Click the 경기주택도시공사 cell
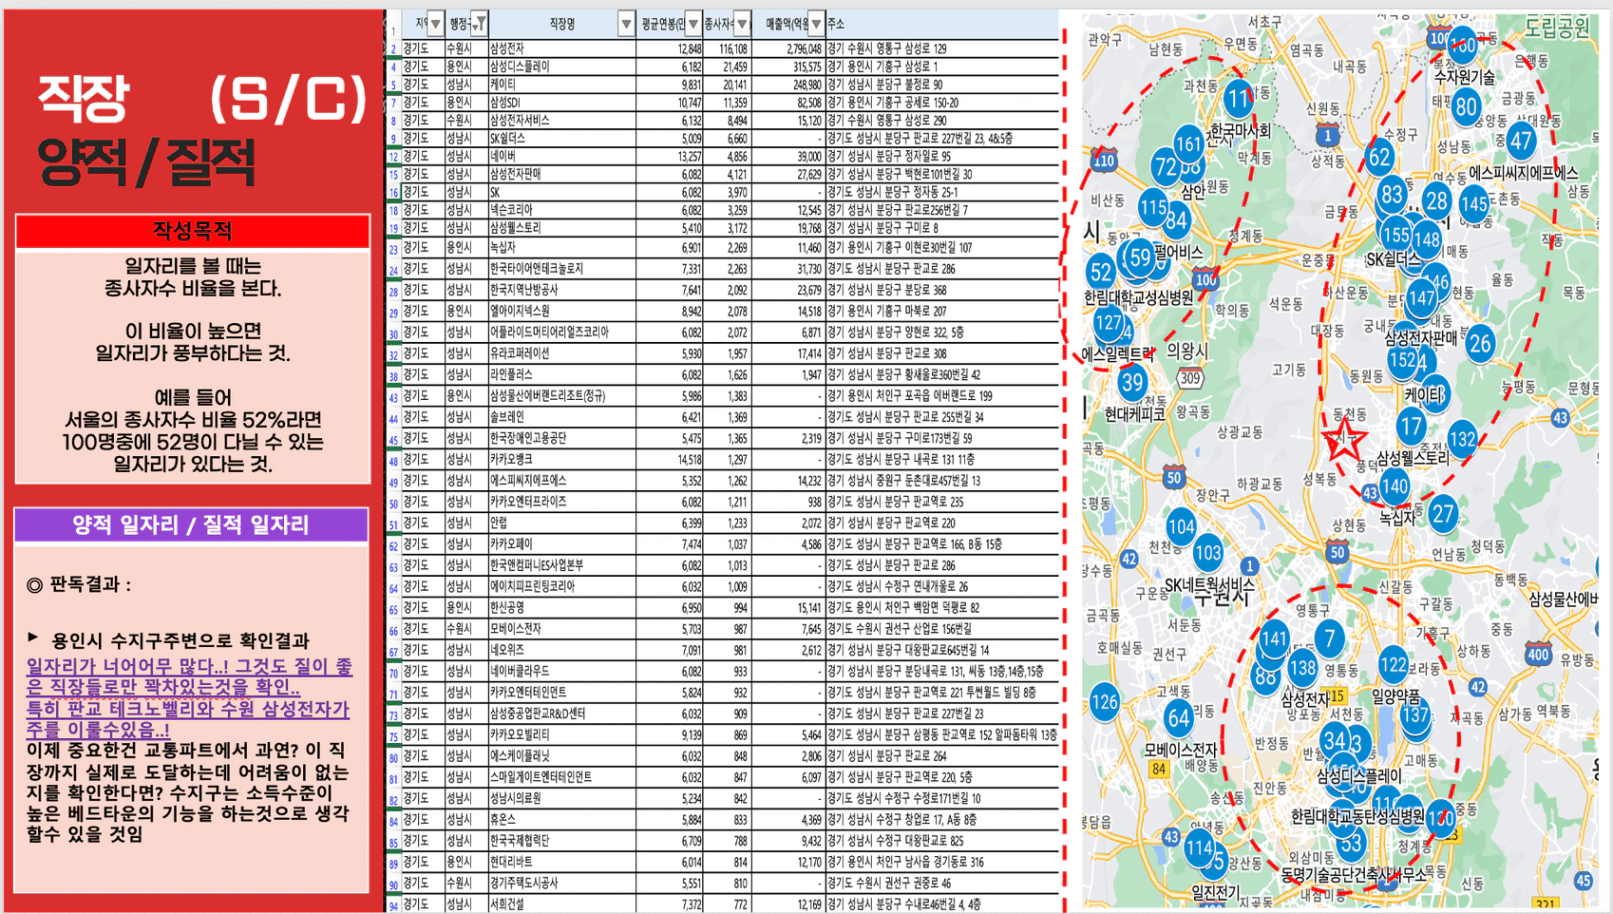Viewport: 1613px width, 914px height. click(562, 883)
